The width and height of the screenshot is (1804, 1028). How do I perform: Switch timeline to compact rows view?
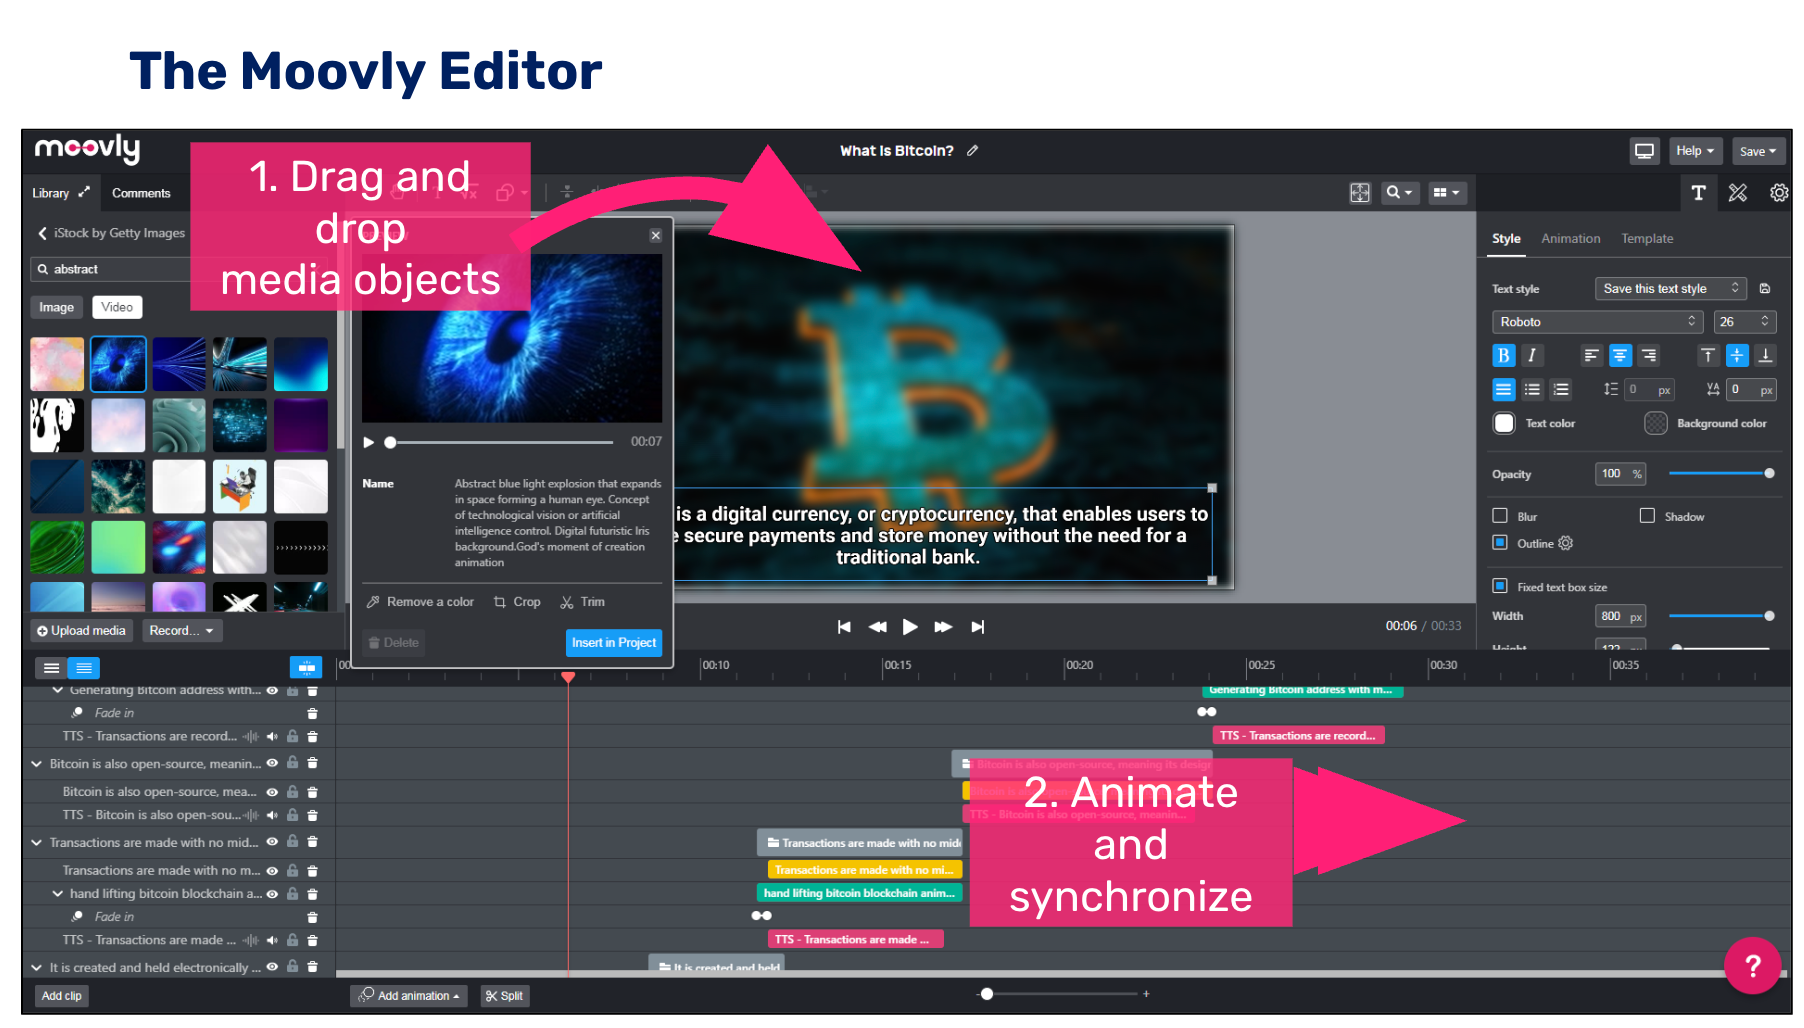[x=52, y=668]
